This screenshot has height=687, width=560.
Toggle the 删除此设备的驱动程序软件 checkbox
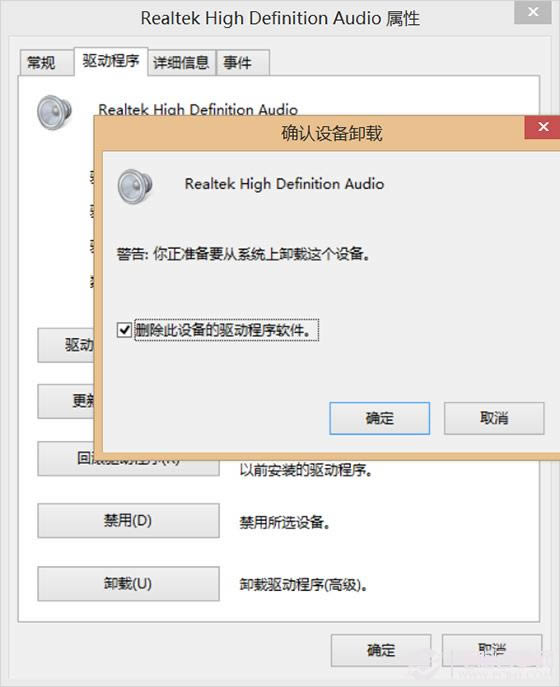(124, 329)
